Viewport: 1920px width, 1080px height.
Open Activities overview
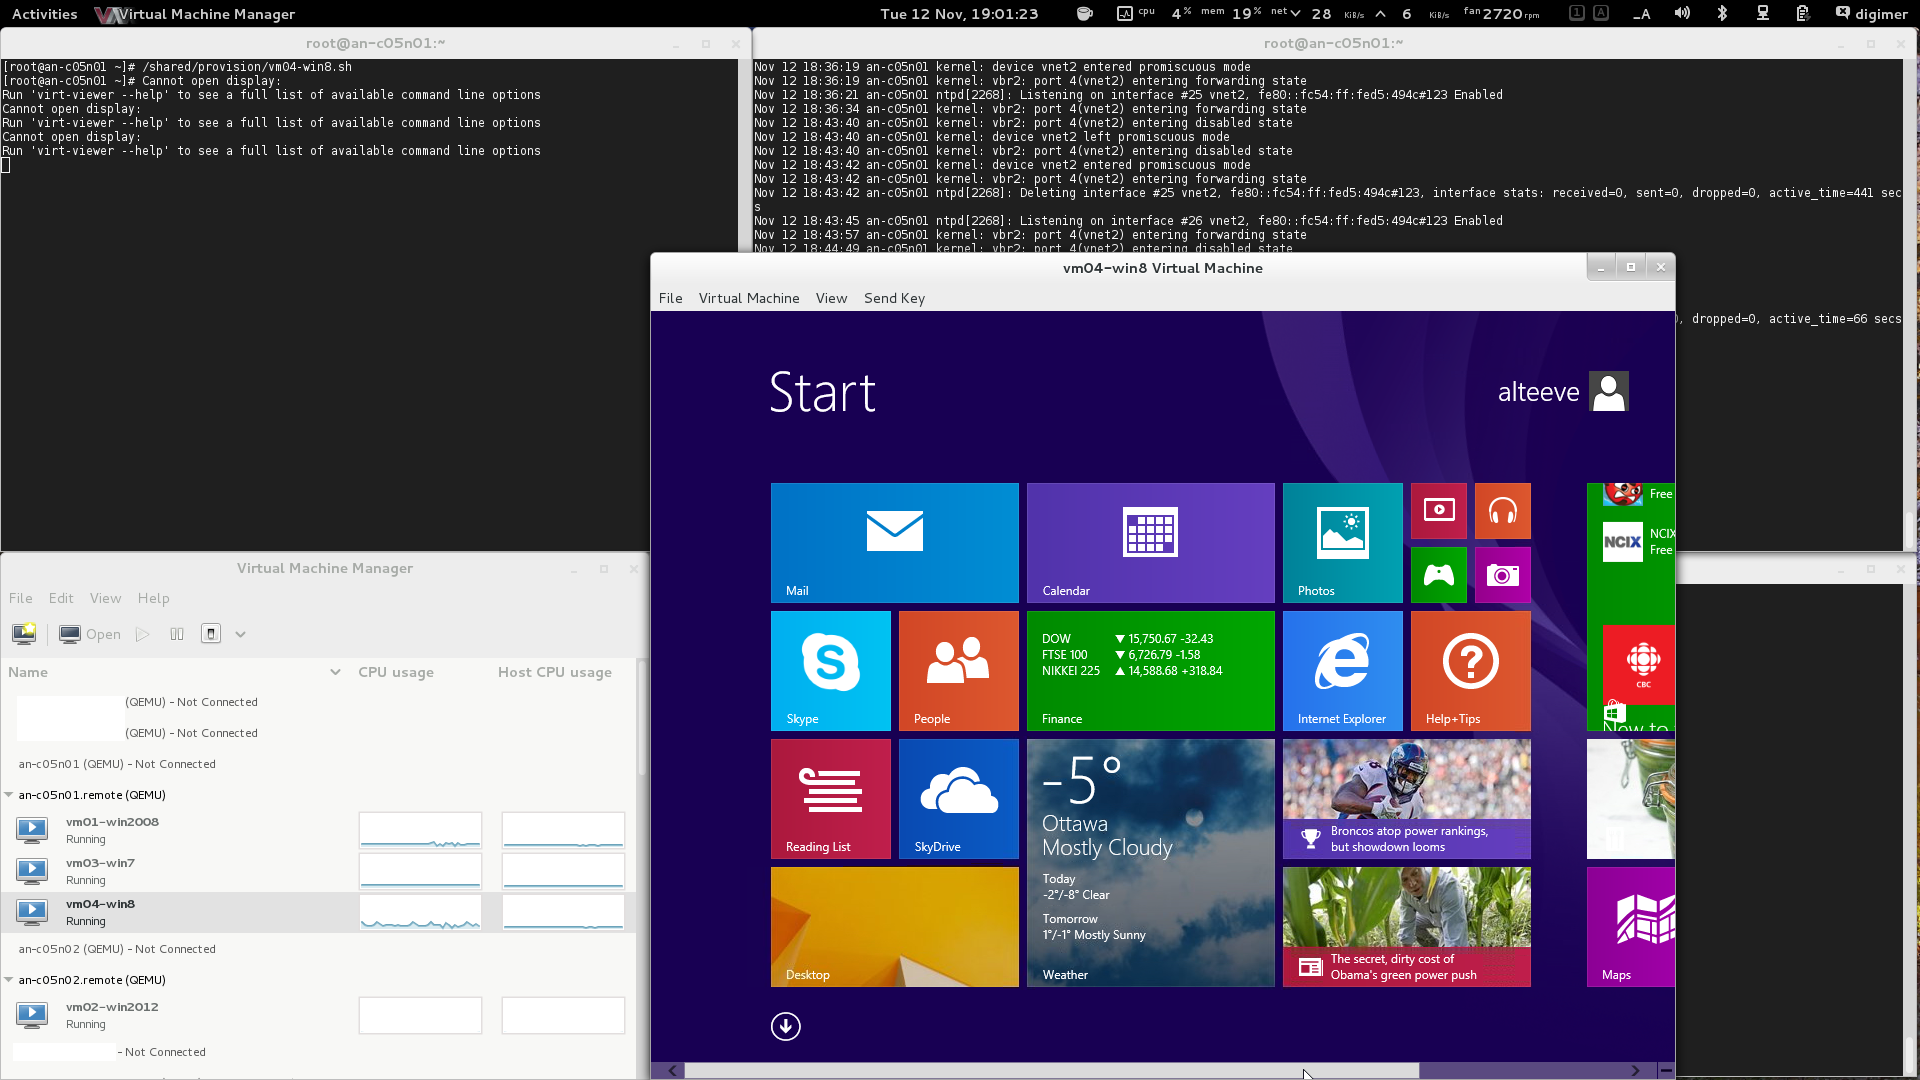(44, 14)
